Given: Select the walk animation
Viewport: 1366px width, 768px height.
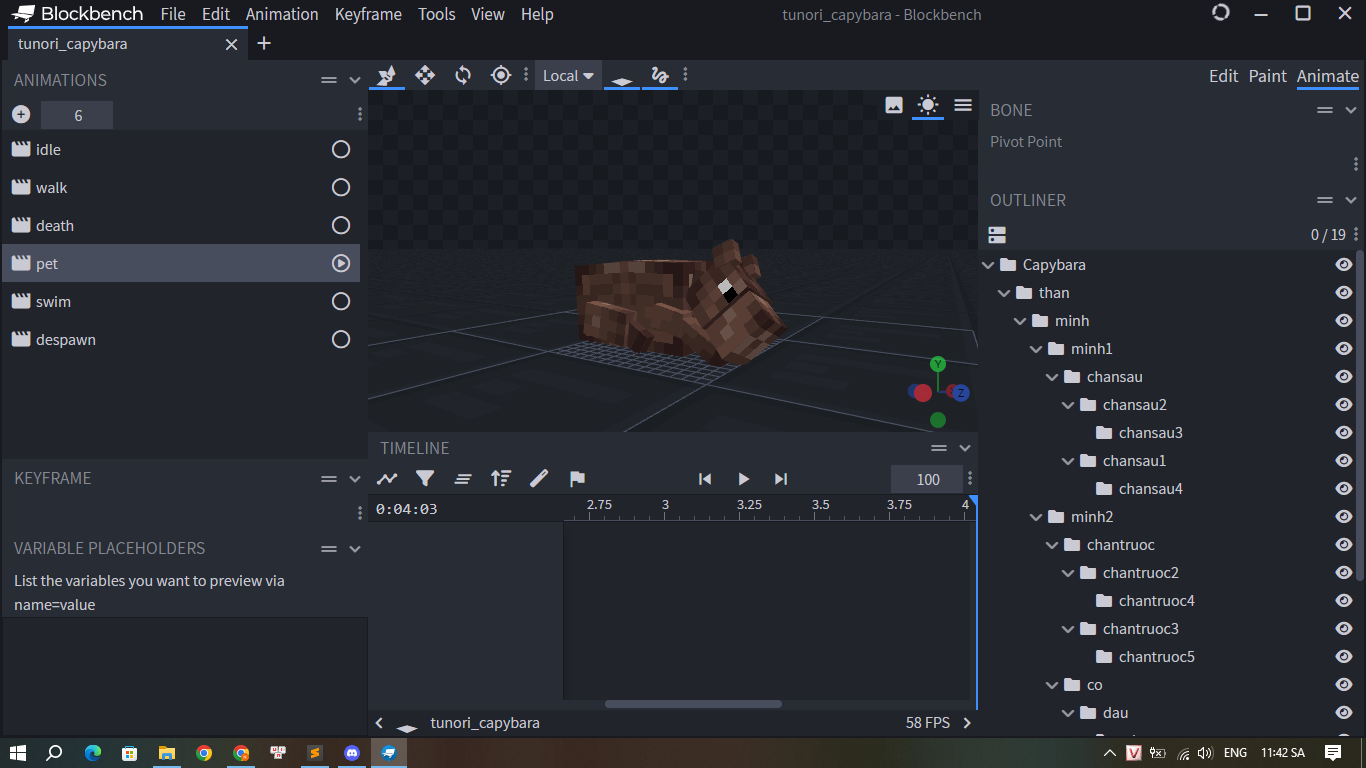Looking at the screenshot, I should point(52,188).
